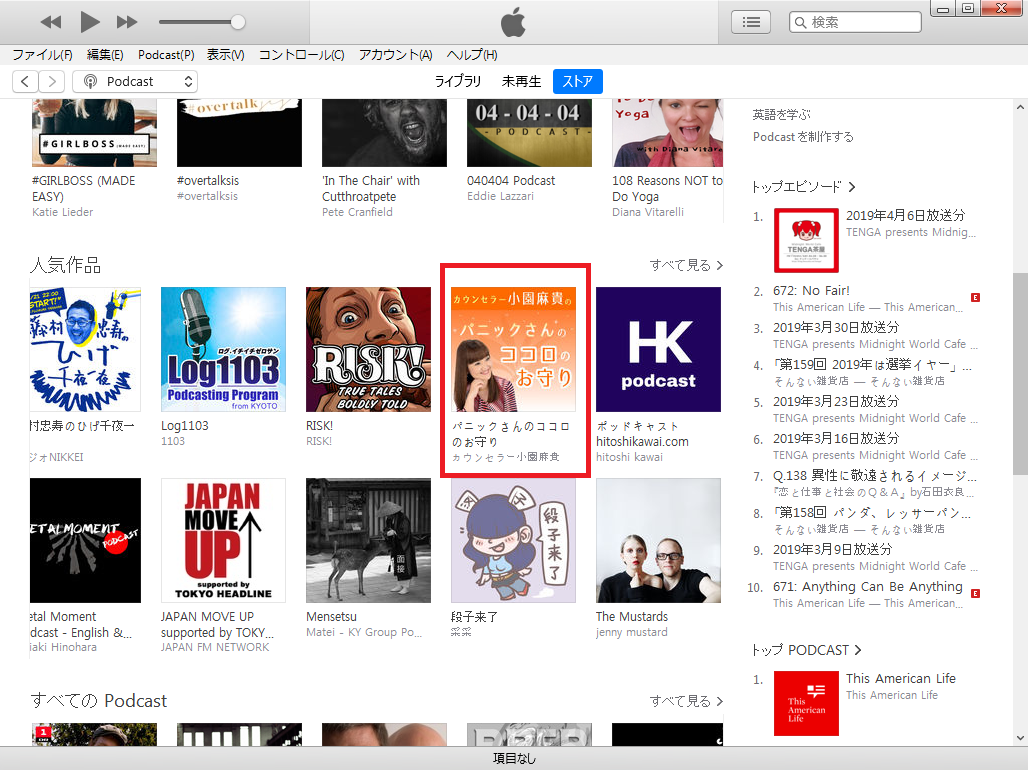Click the vertical scrollbar down arrow
This screenshot has height=770, width=1028.
[1020, 738]
